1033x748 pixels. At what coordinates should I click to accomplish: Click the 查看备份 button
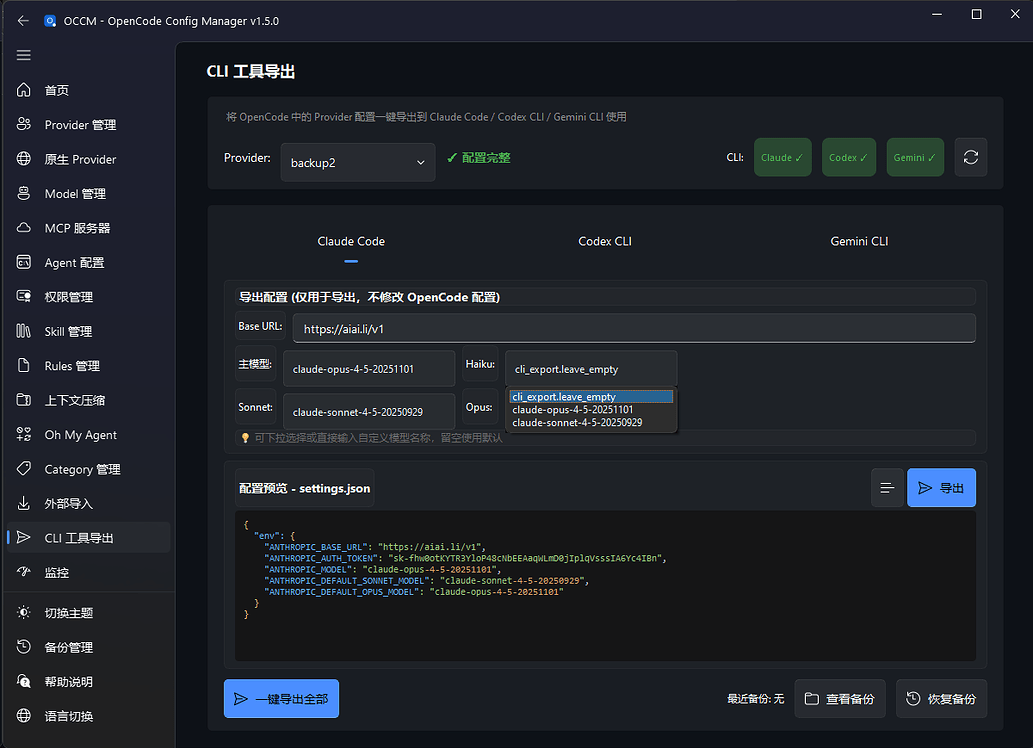839,699
